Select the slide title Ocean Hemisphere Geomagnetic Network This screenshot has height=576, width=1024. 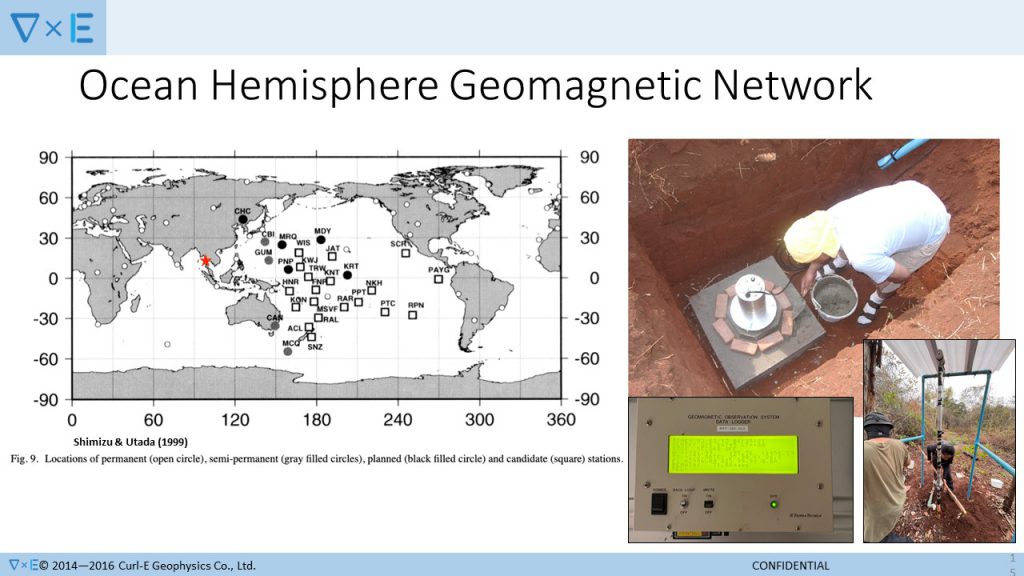pyautogui.click(x=475, y=86)
